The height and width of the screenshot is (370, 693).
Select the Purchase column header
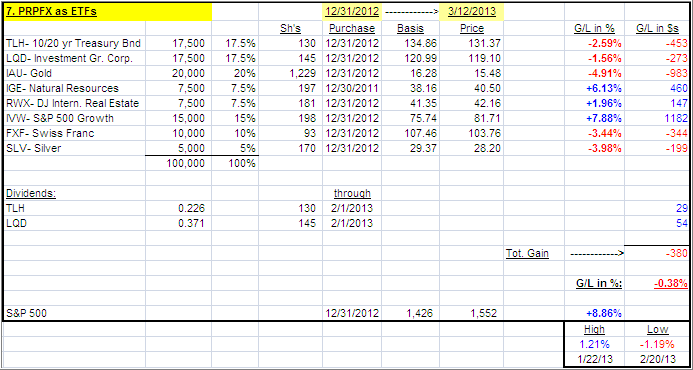(352, 28)
